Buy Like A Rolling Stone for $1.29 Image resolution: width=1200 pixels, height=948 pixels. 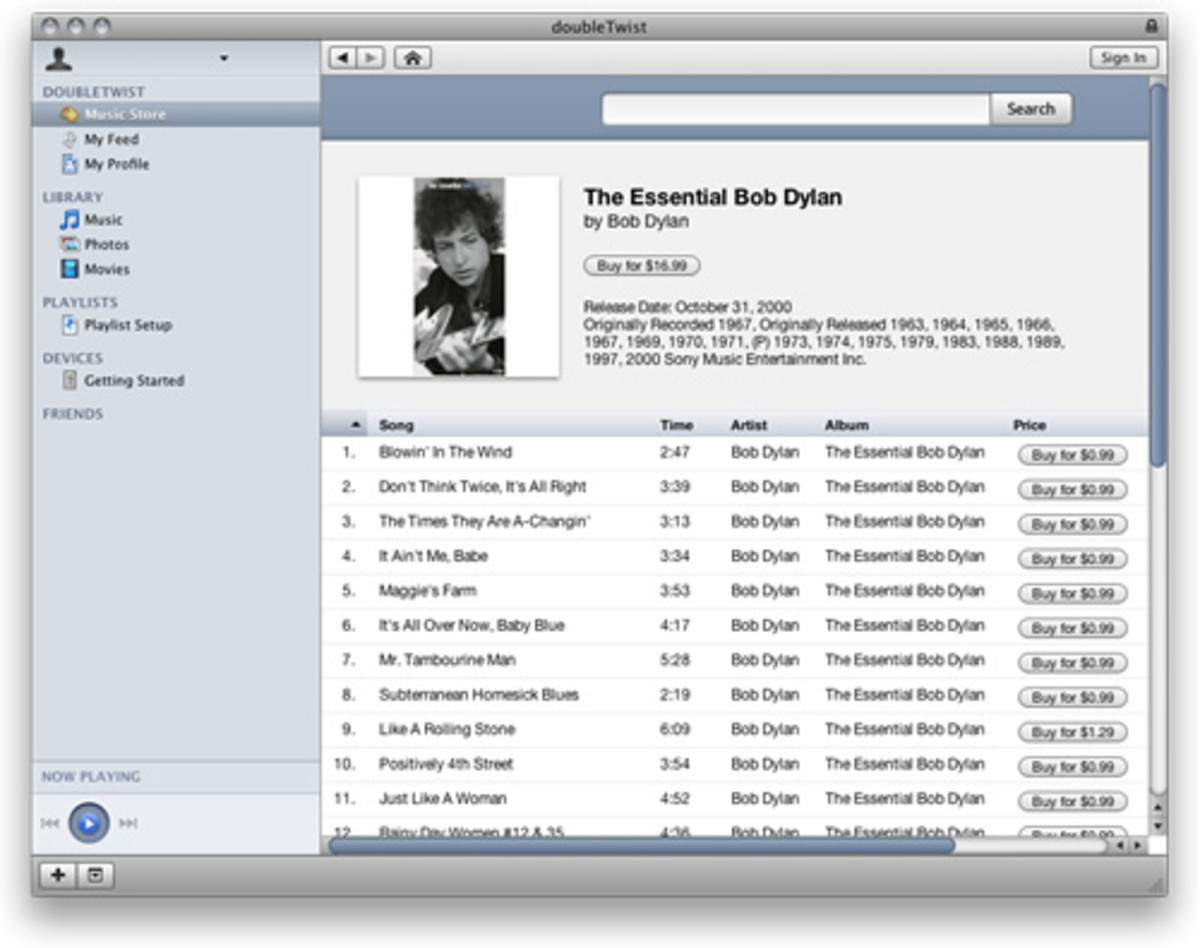click(x=1072, y=733)
